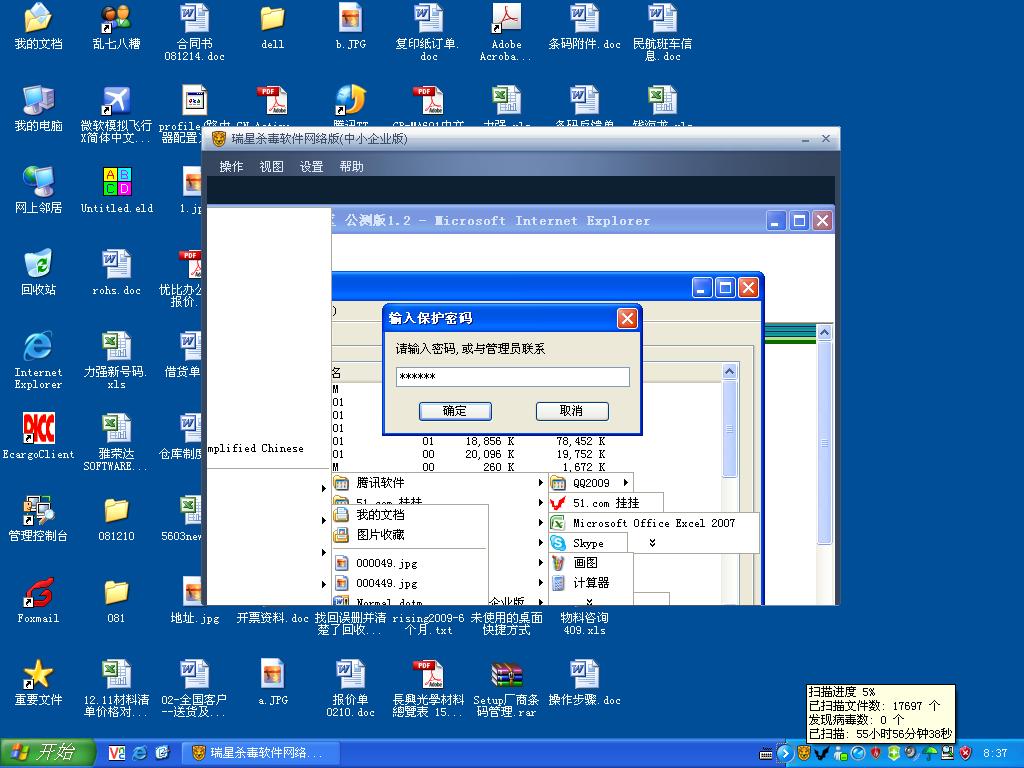Click the protection password input field

tap(512, 377)
